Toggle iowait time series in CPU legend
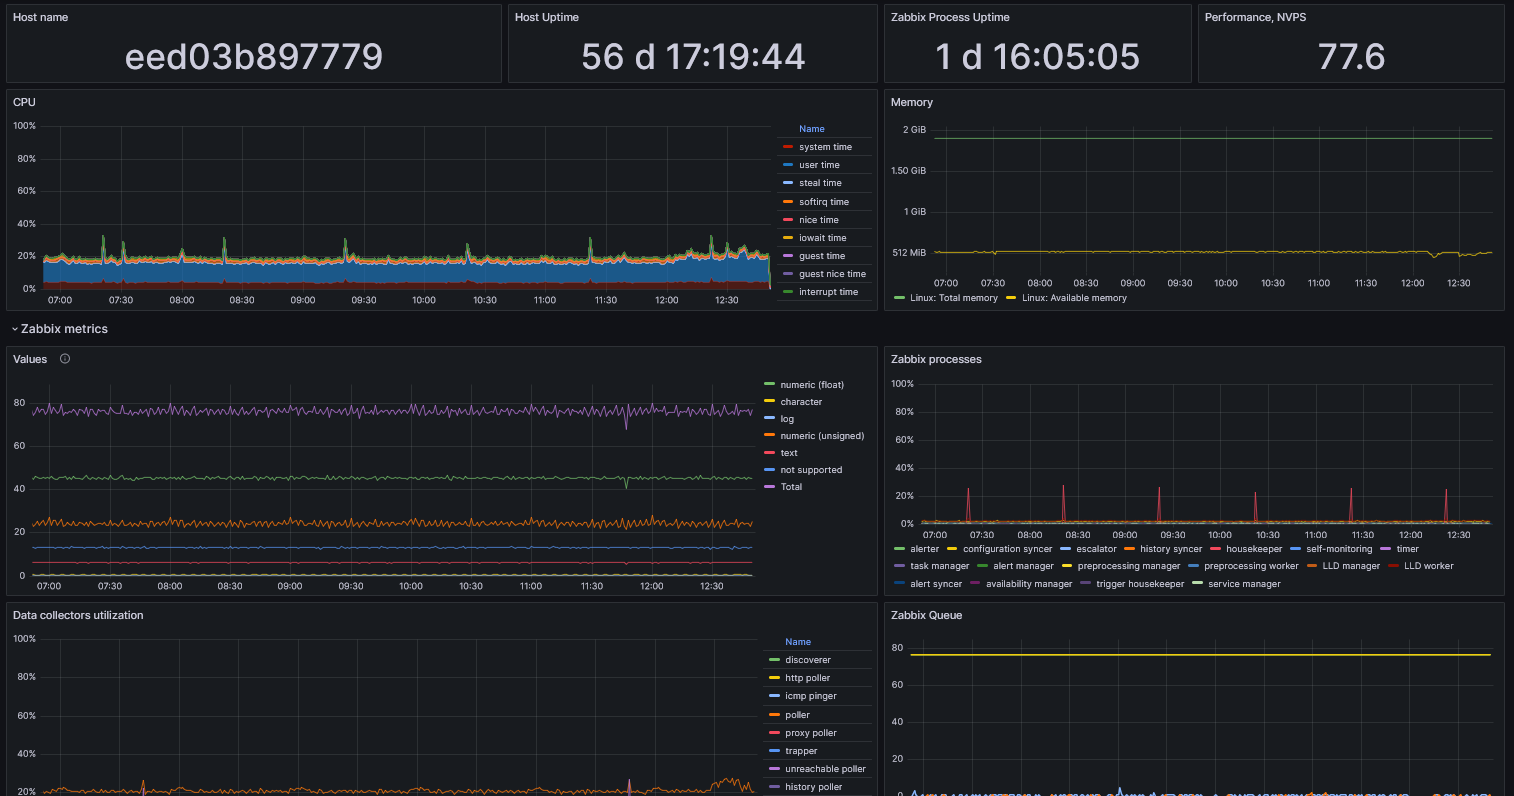 (822, 238)
